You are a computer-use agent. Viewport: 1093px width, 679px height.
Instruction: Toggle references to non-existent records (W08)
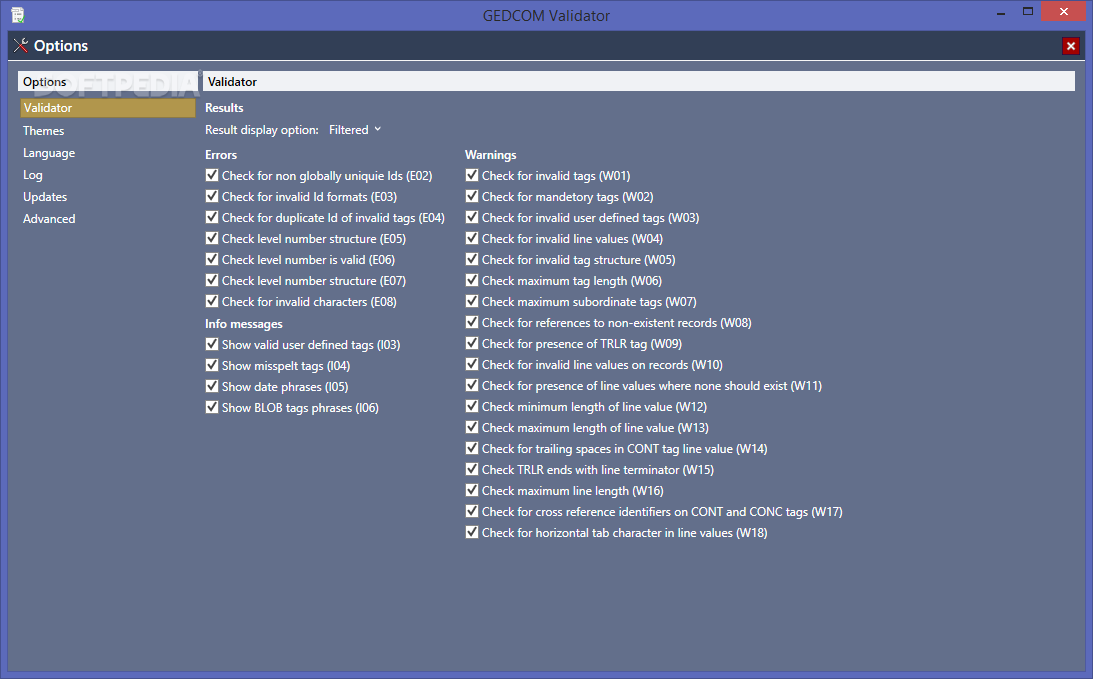[x=472, y=321]
